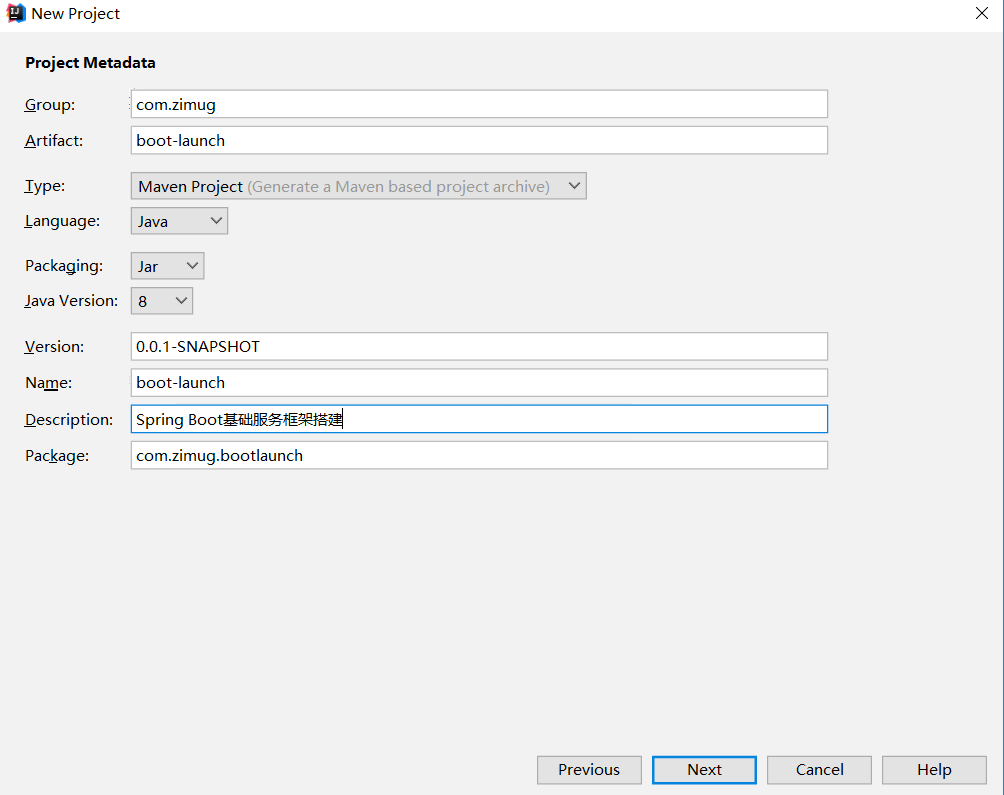Click the Java Version label
The height and width of the screenshot is (795, 1004).
[x=71, y=301]
